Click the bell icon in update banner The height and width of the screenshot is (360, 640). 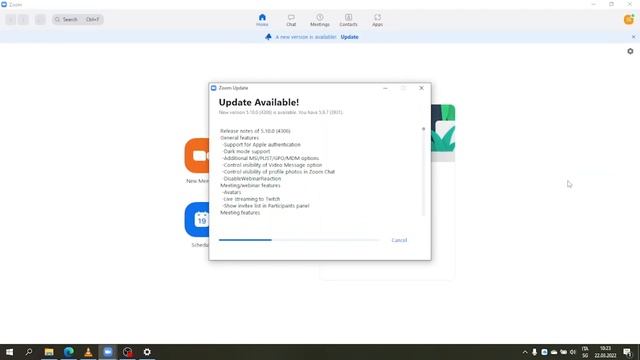[268, 37]
